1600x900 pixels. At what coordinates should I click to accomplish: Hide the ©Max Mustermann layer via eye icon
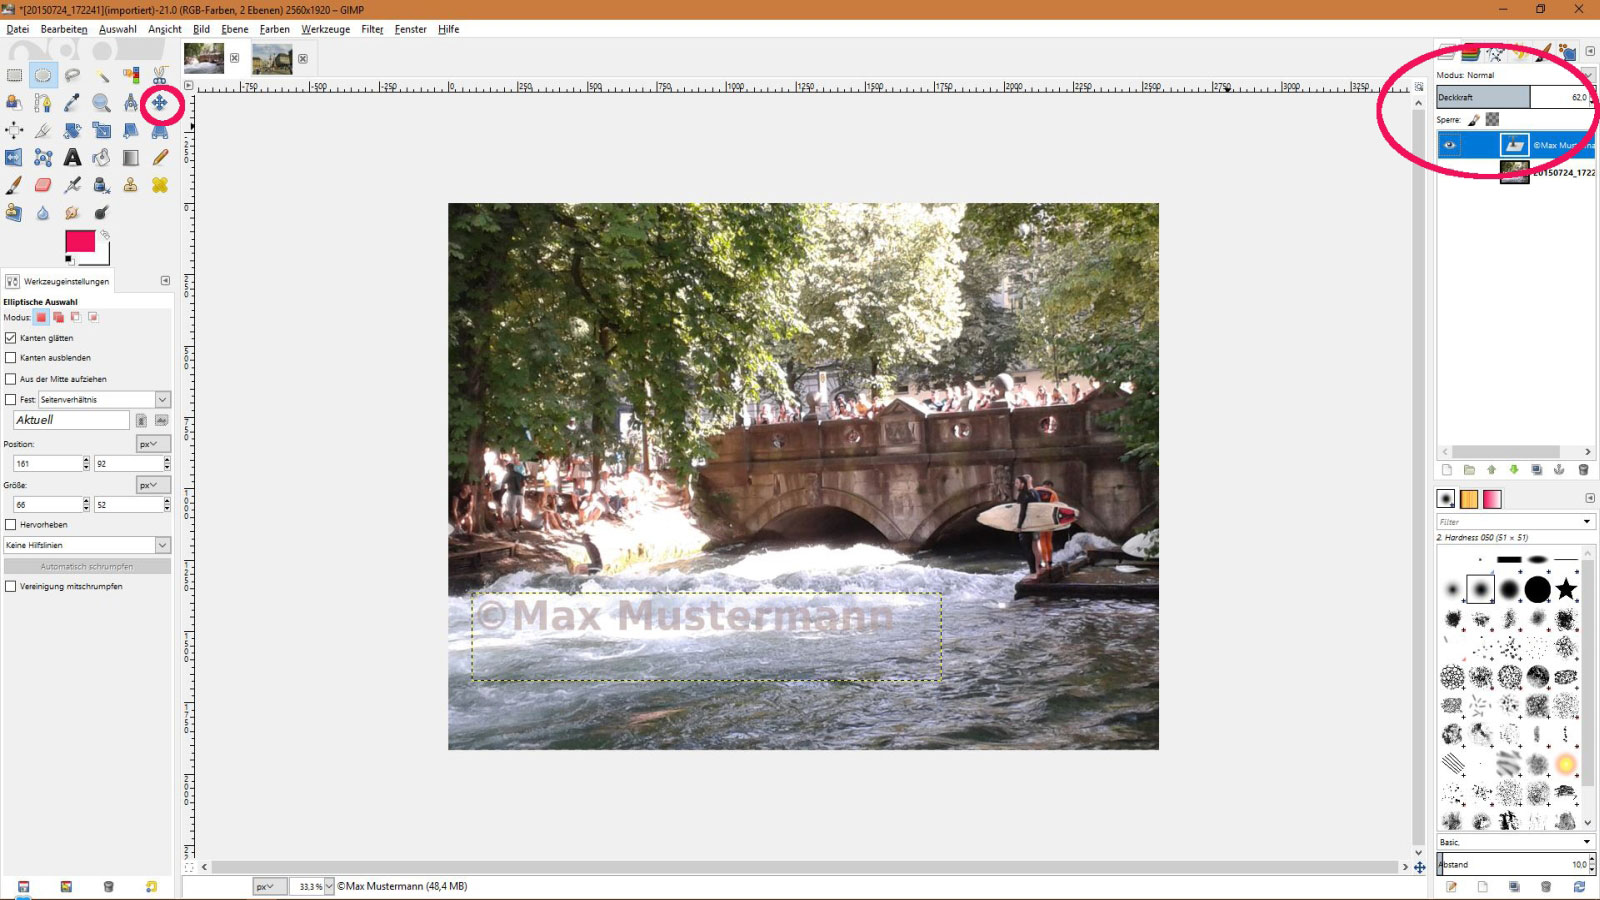[1449, 145]
